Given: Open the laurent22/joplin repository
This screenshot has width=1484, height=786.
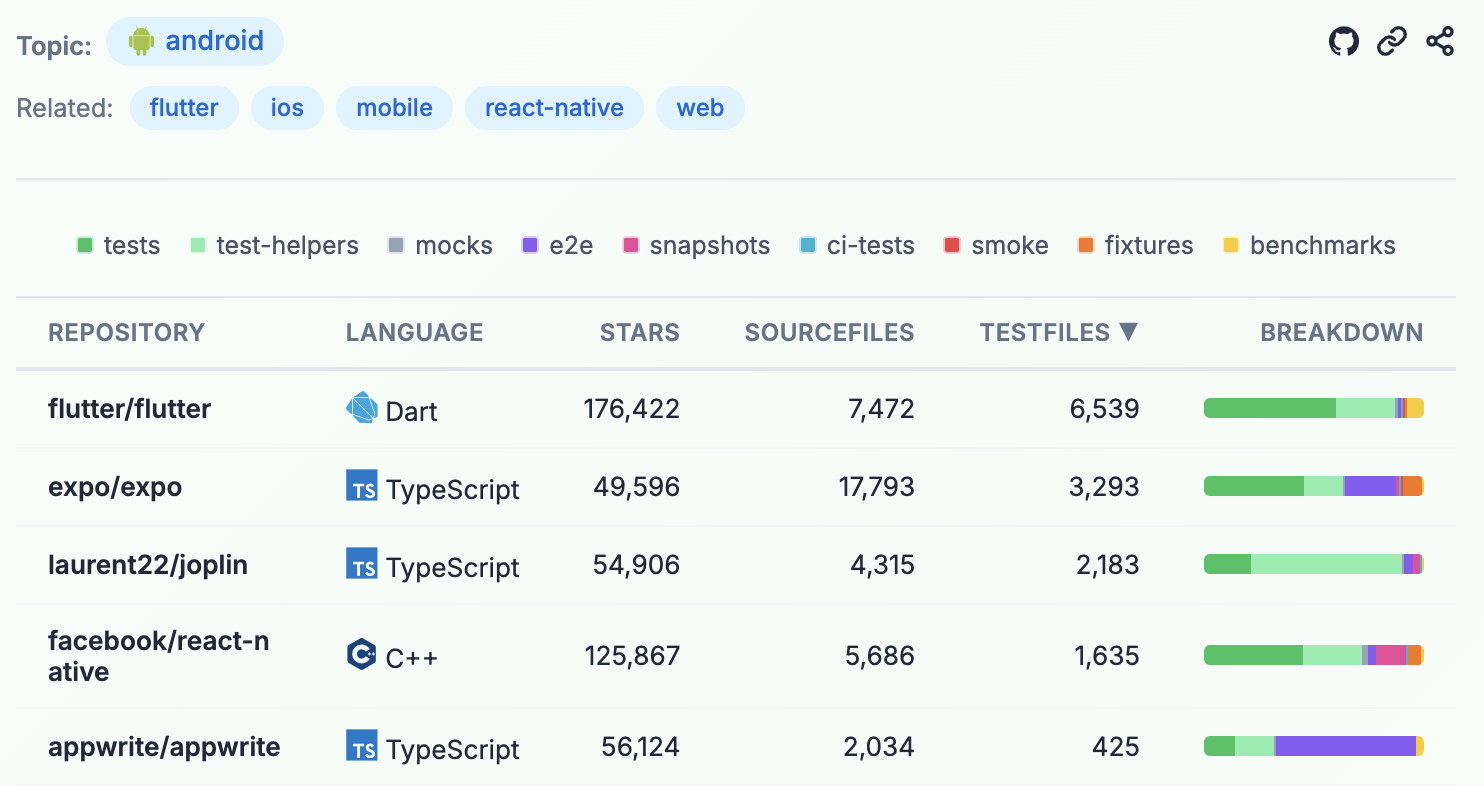Looking at the screenshot, I should pyautogui.click(x=148, y=564).
